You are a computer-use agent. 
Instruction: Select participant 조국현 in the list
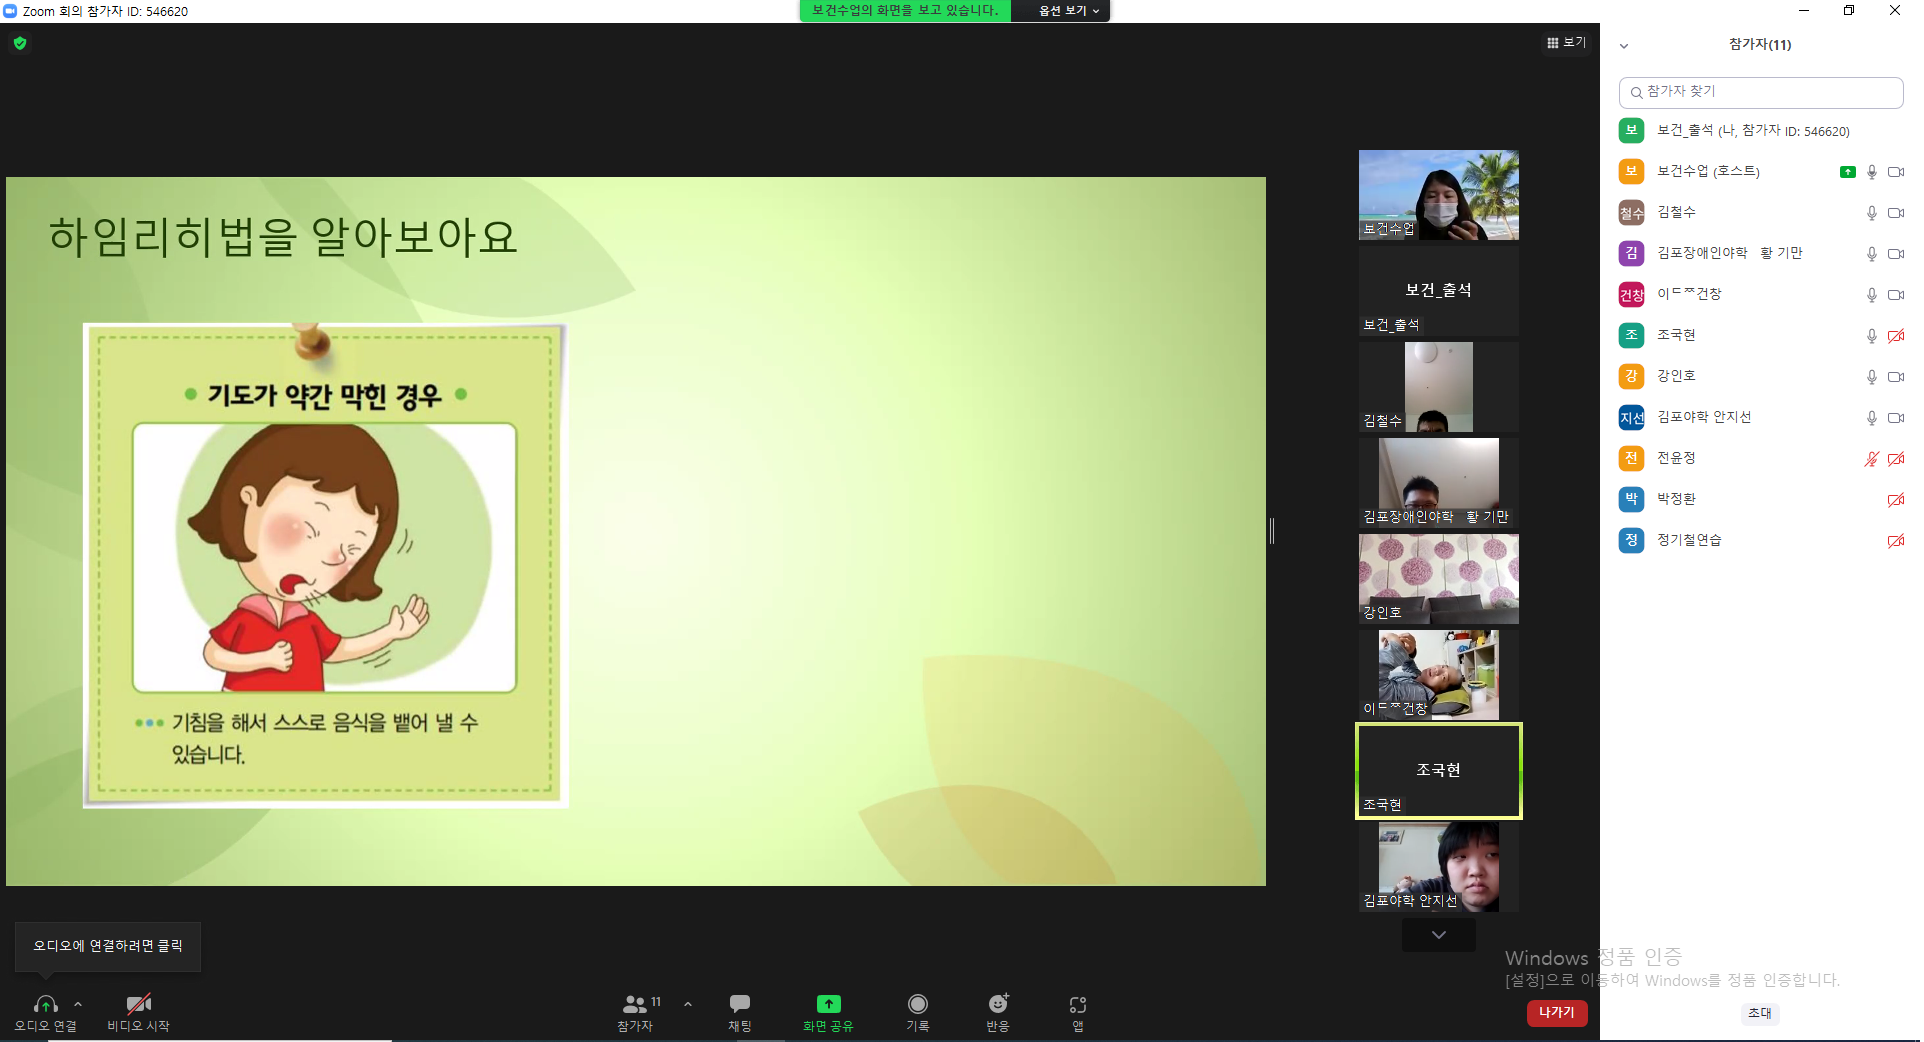point(1761,336)
